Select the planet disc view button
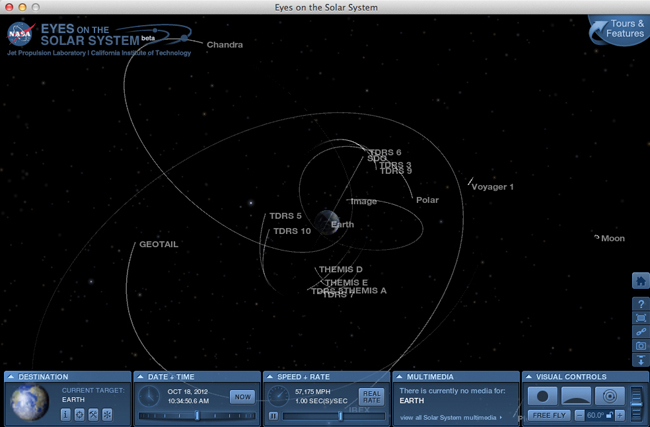Viewport: 650px width, 427px height. [x=542, y=396]
